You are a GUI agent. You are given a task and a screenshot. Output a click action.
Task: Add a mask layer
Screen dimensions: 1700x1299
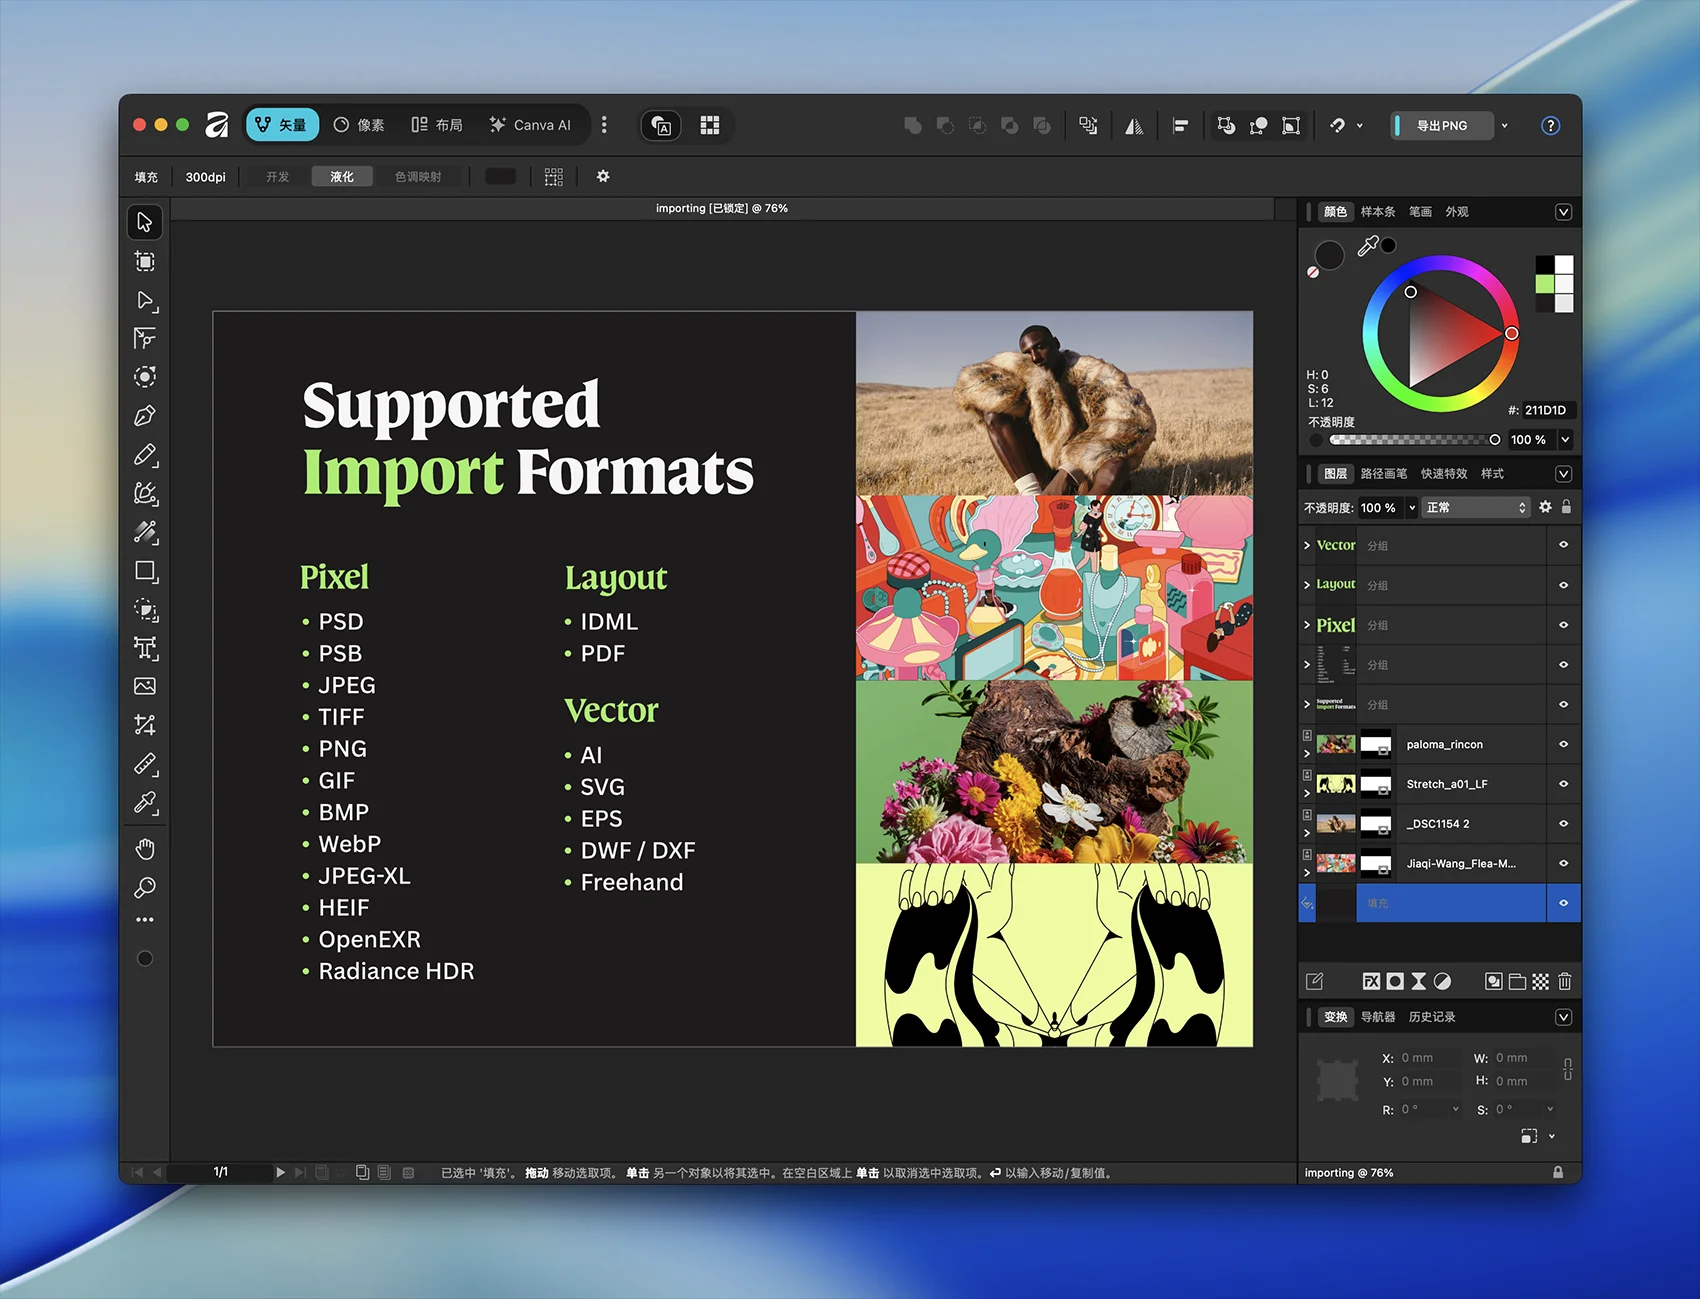coord(1395,982)
